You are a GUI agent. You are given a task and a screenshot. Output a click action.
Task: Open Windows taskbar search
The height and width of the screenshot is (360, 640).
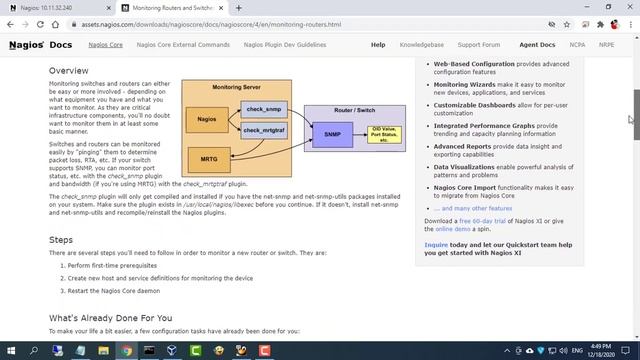point(34,351)
